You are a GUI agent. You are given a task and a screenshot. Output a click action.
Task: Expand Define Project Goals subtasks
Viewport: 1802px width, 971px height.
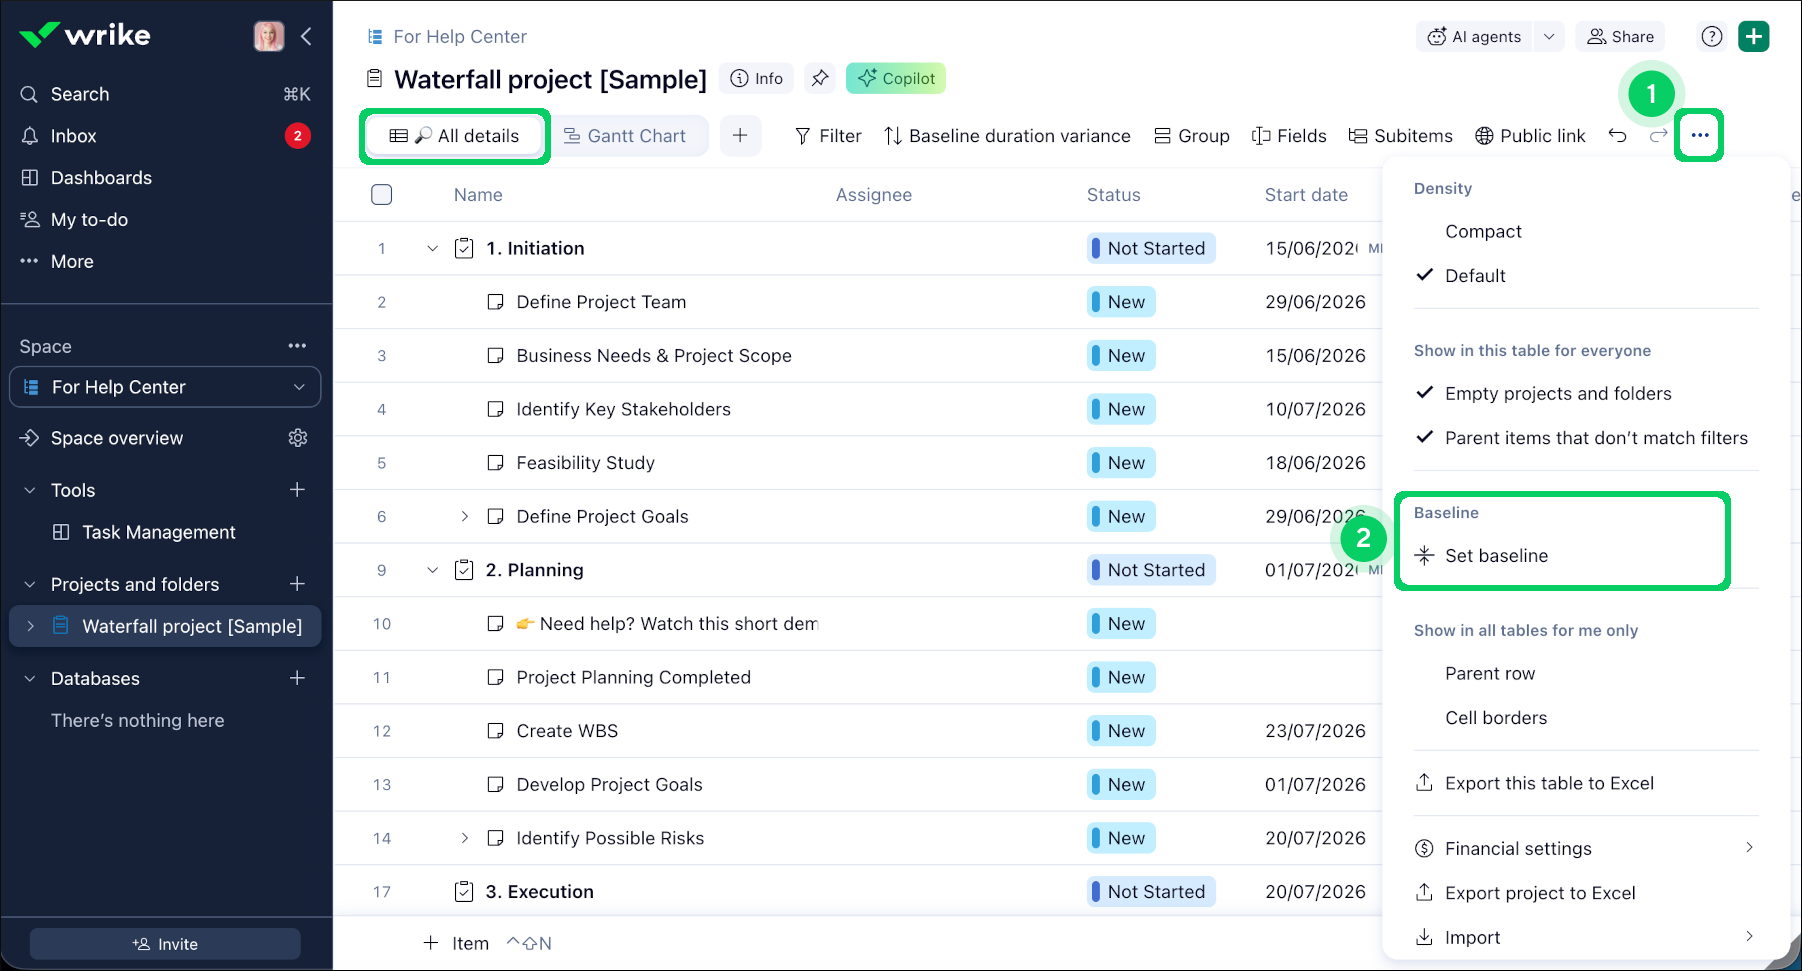coord(464,517)
